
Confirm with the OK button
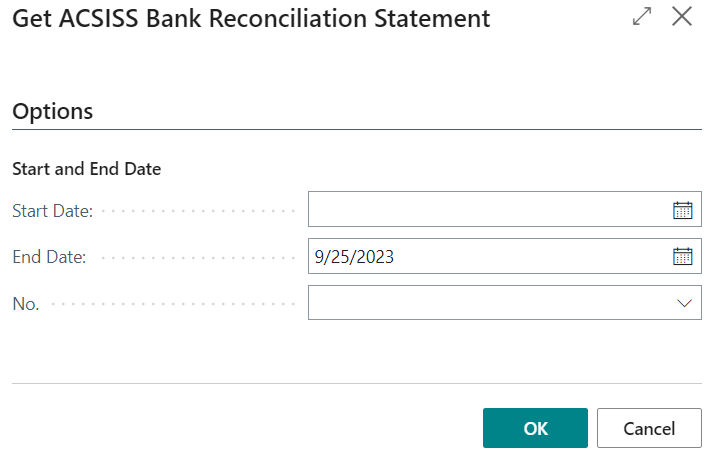click(x=535, y=428)
